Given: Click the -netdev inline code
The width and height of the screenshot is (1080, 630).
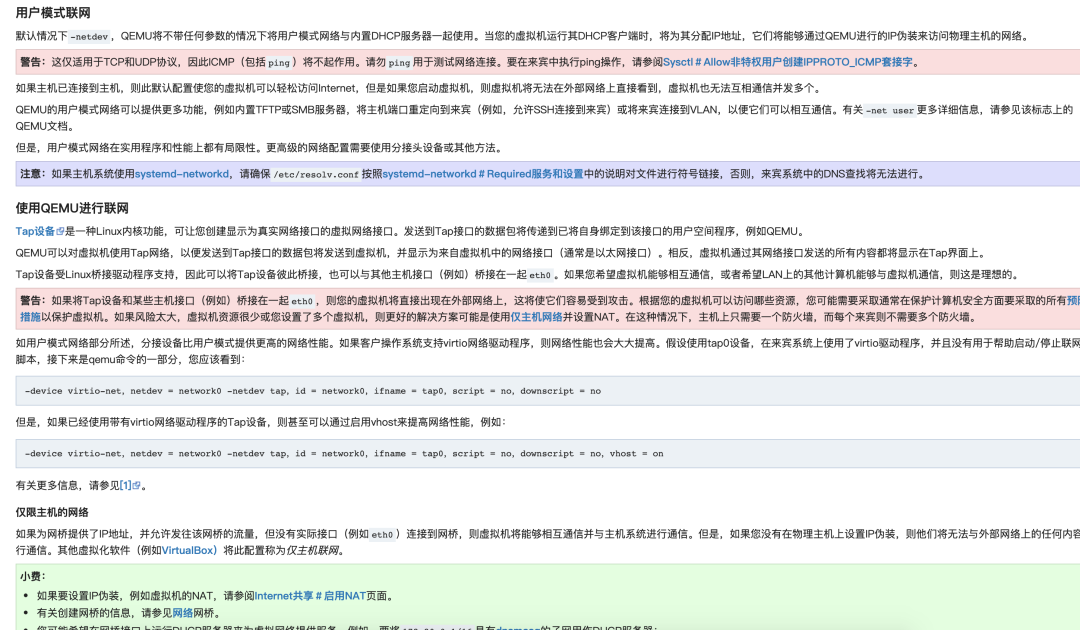Looking at the screenshot, I should (90, 37).
